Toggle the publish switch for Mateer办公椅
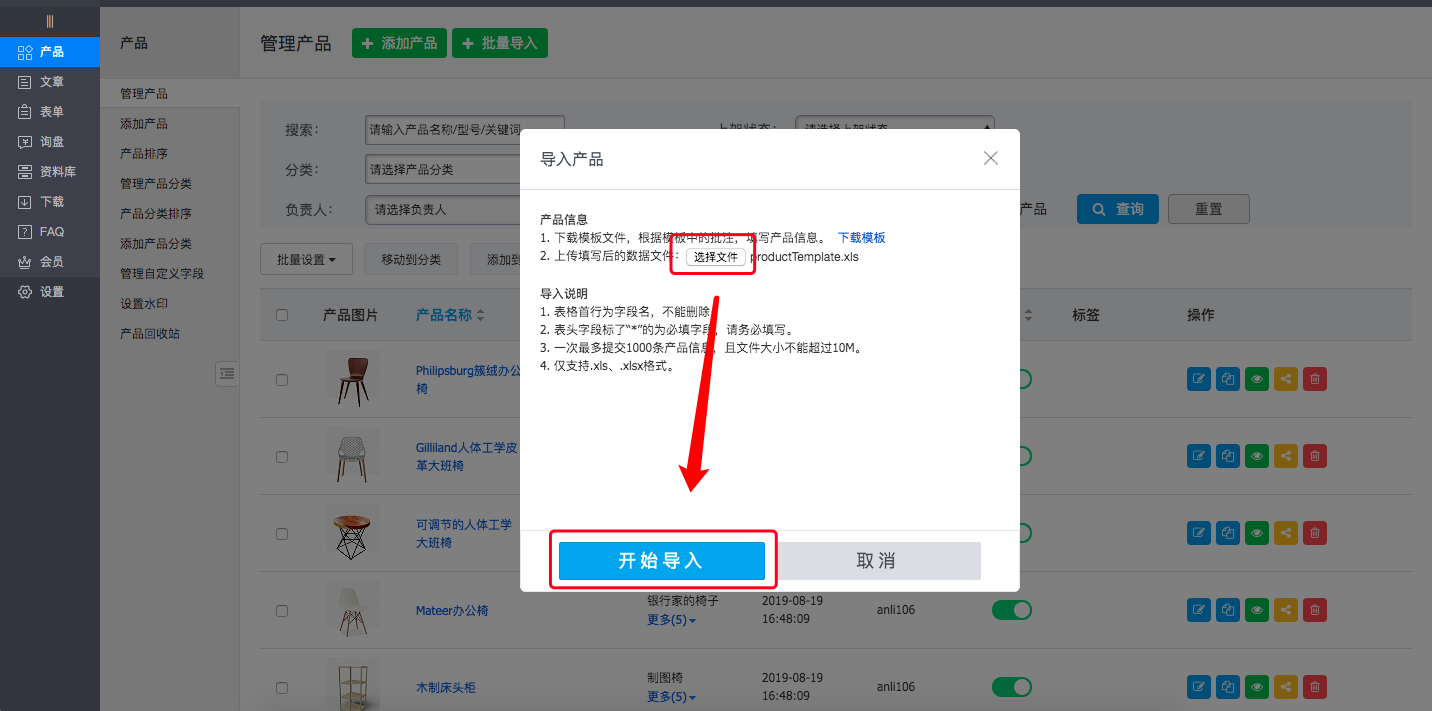Image resolution: width=1432 pixels, height=711 pixels. pyautogui.click(x=1011, y=609)
